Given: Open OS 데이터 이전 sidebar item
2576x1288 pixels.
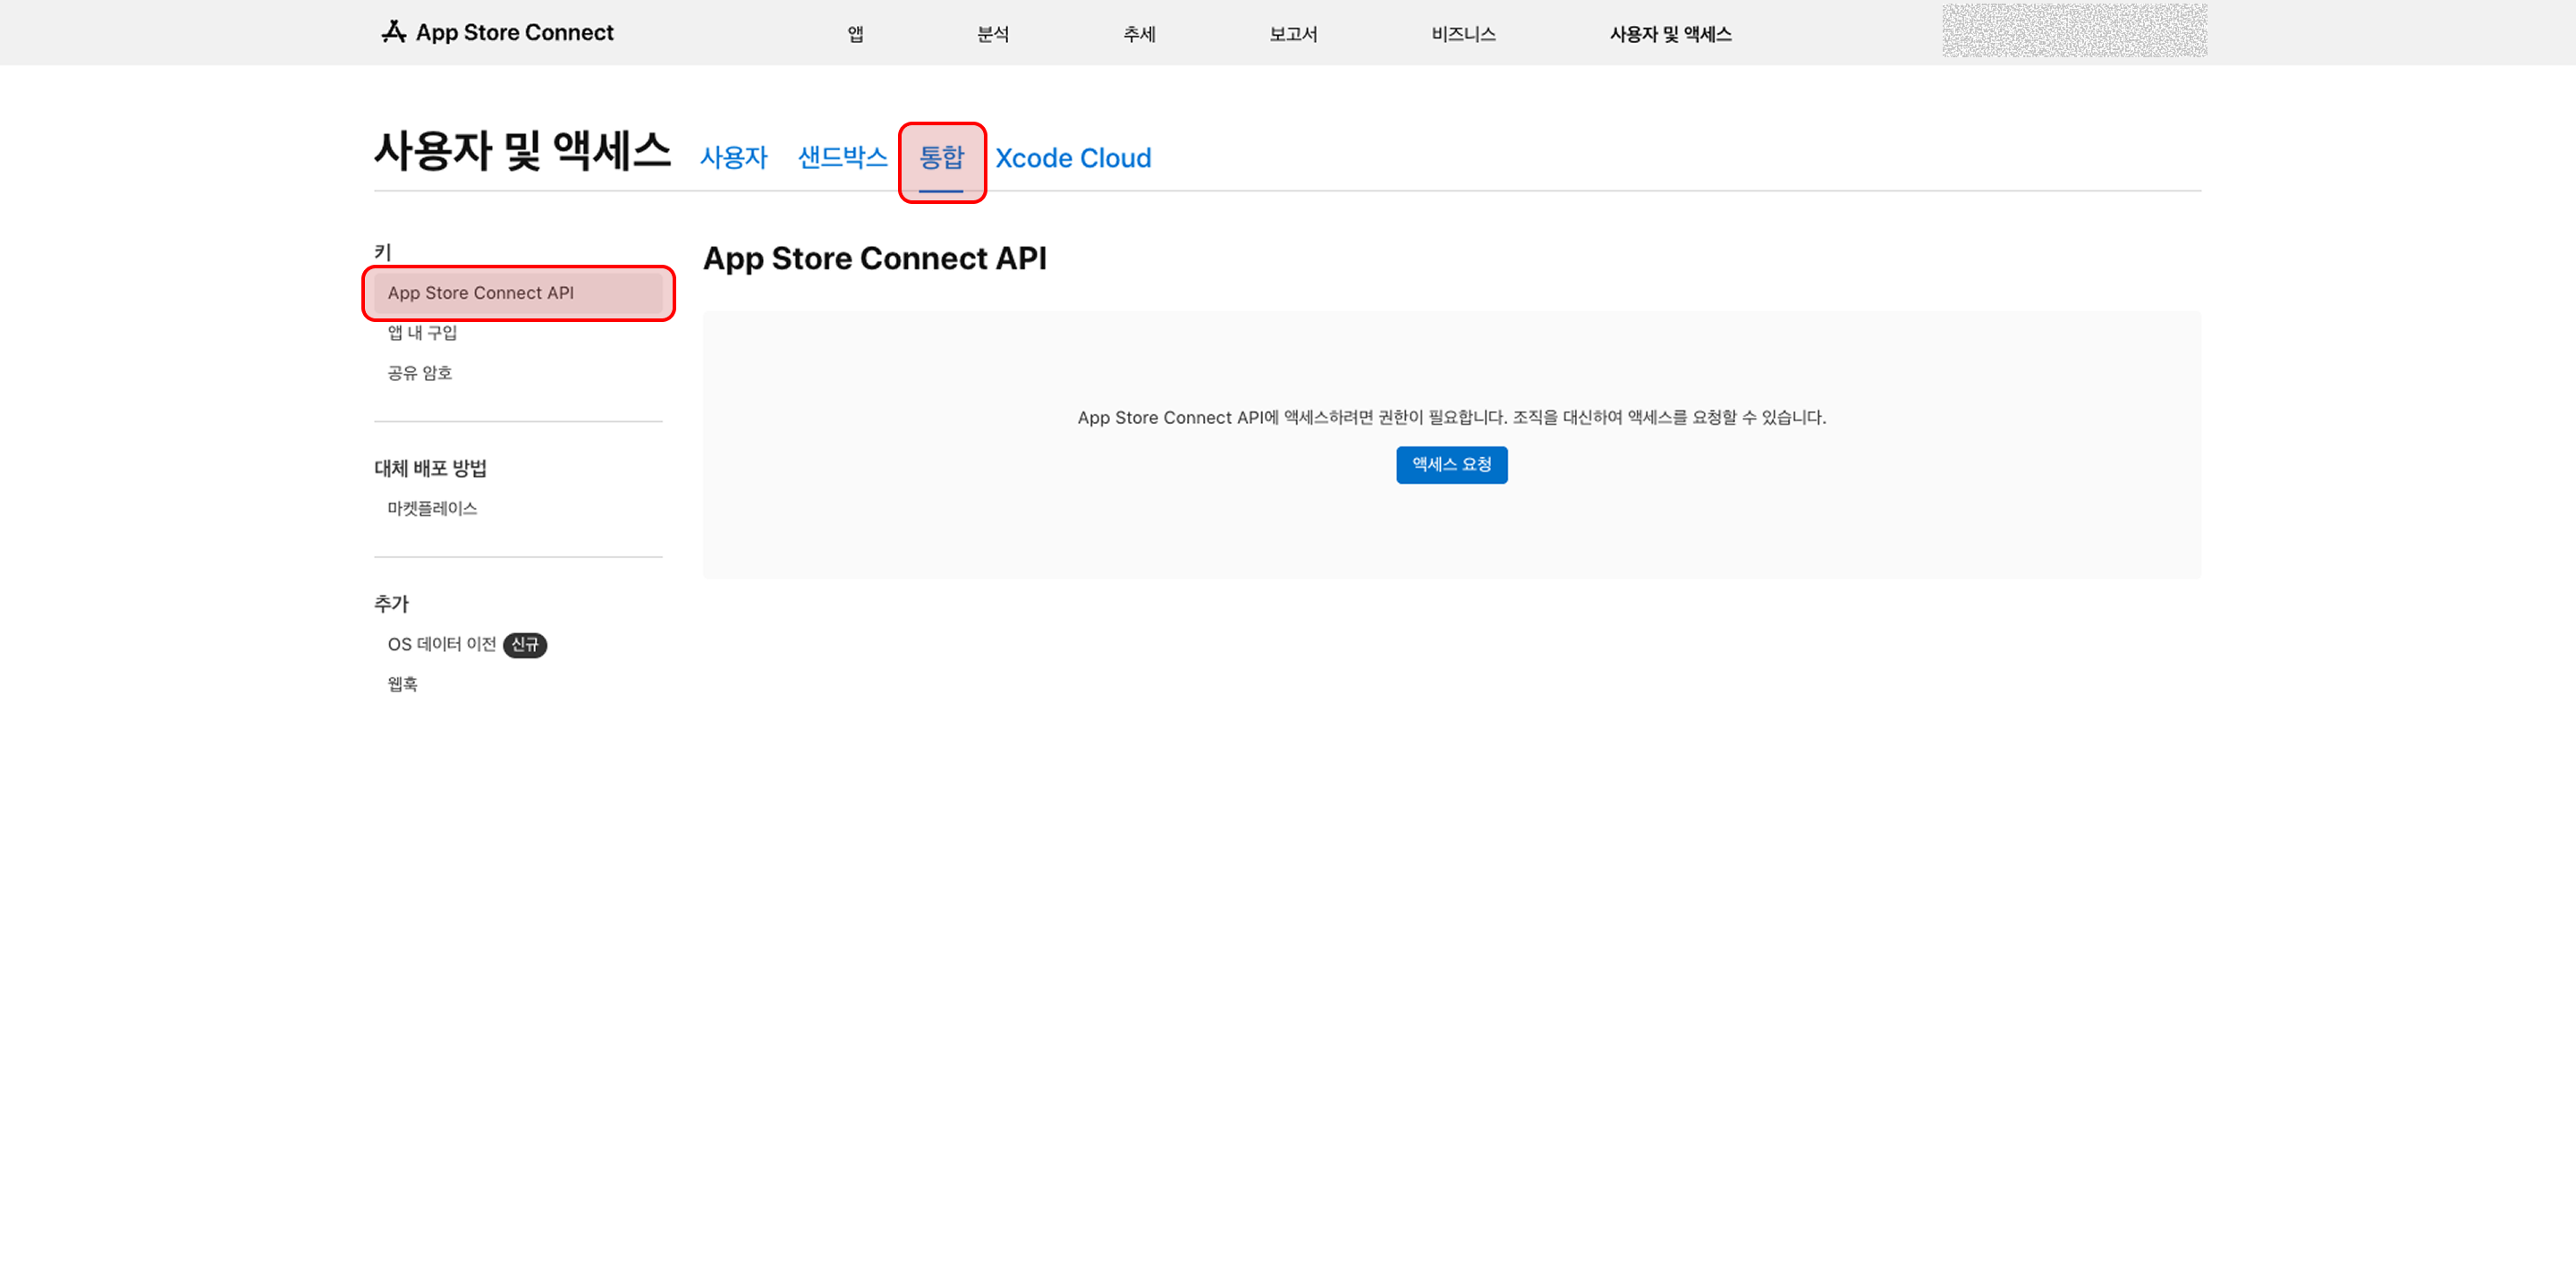Looking at the screenshot, I should (442, 644).
